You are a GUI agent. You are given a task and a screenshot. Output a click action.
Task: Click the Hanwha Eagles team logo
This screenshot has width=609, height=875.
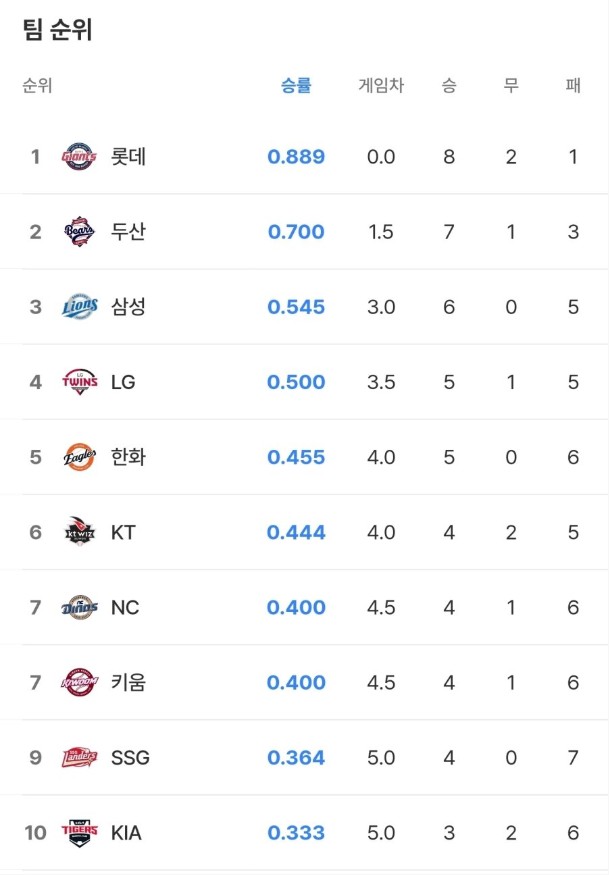point(79,457)
